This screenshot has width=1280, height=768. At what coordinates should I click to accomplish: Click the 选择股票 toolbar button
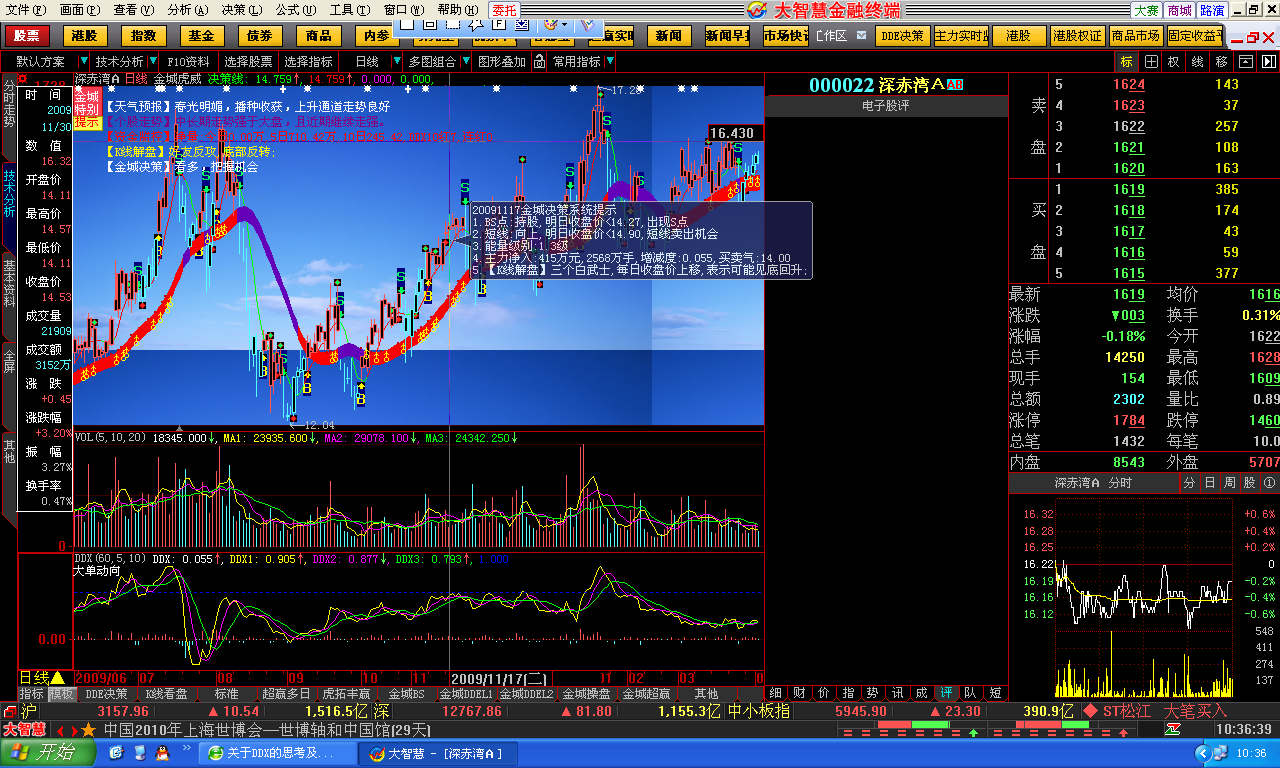[248, 62]
